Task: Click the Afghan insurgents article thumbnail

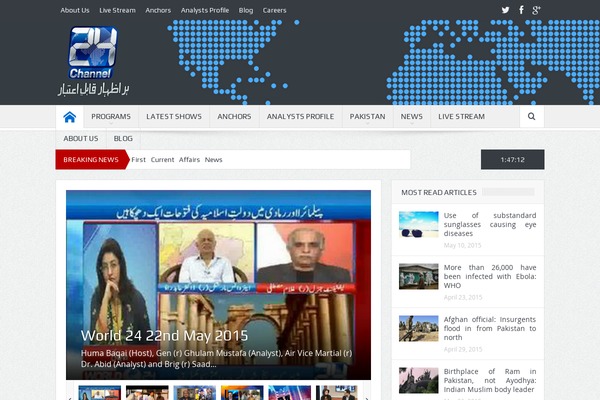Action: [x=419, y=328]
